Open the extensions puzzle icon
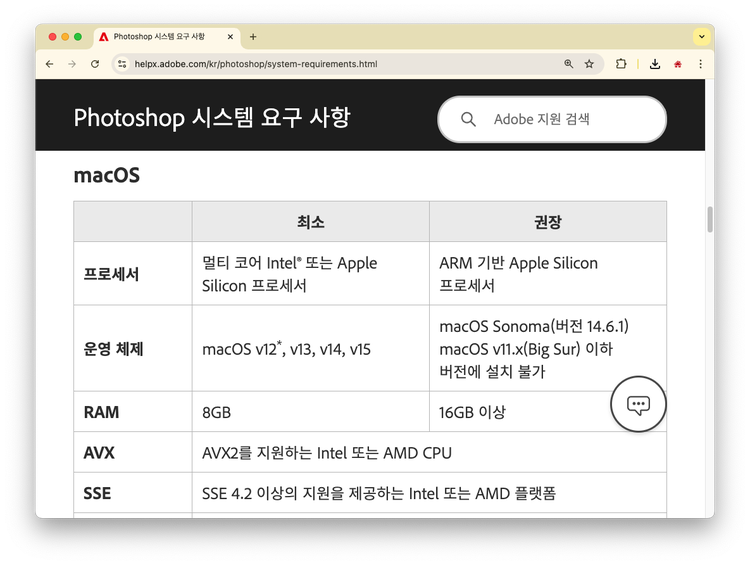This screenshot has height=565, width=750. [621, 64]
